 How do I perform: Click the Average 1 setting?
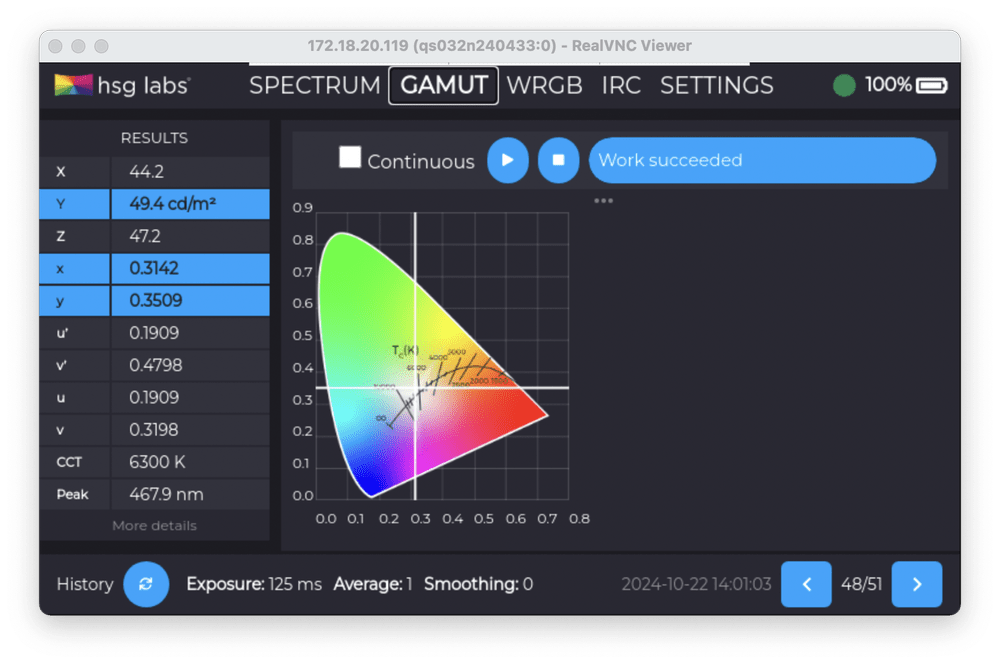373,584
